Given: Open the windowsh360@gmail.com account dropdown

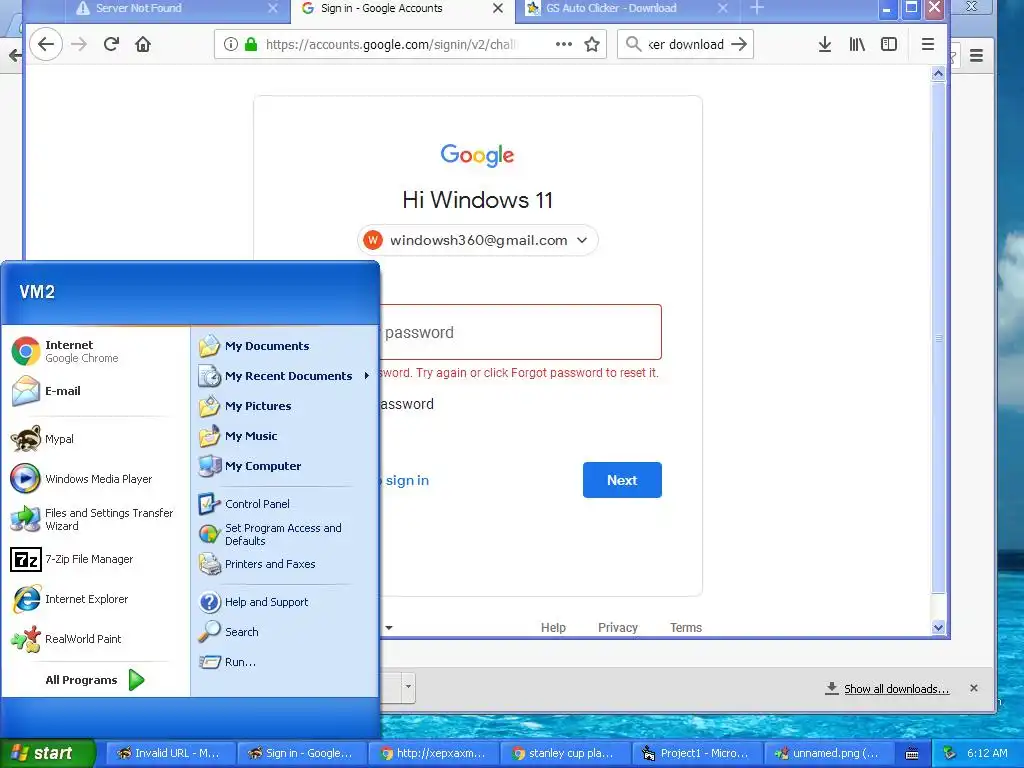Looking at the screenshot, I should [477, 240].
